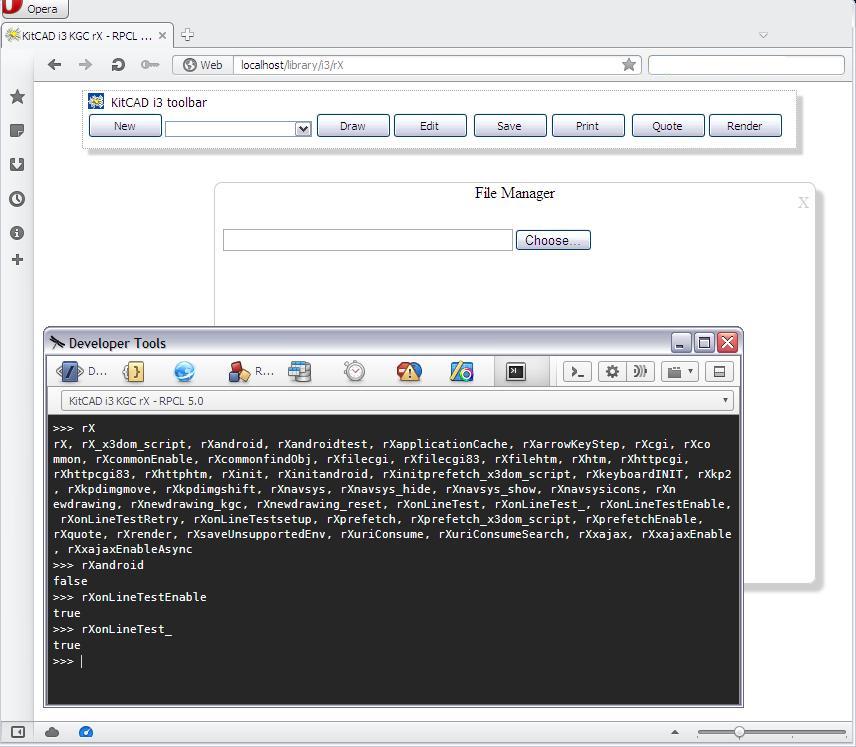The image size is (856, 747).
Task: Click the Render button
Action: point(745,126)
